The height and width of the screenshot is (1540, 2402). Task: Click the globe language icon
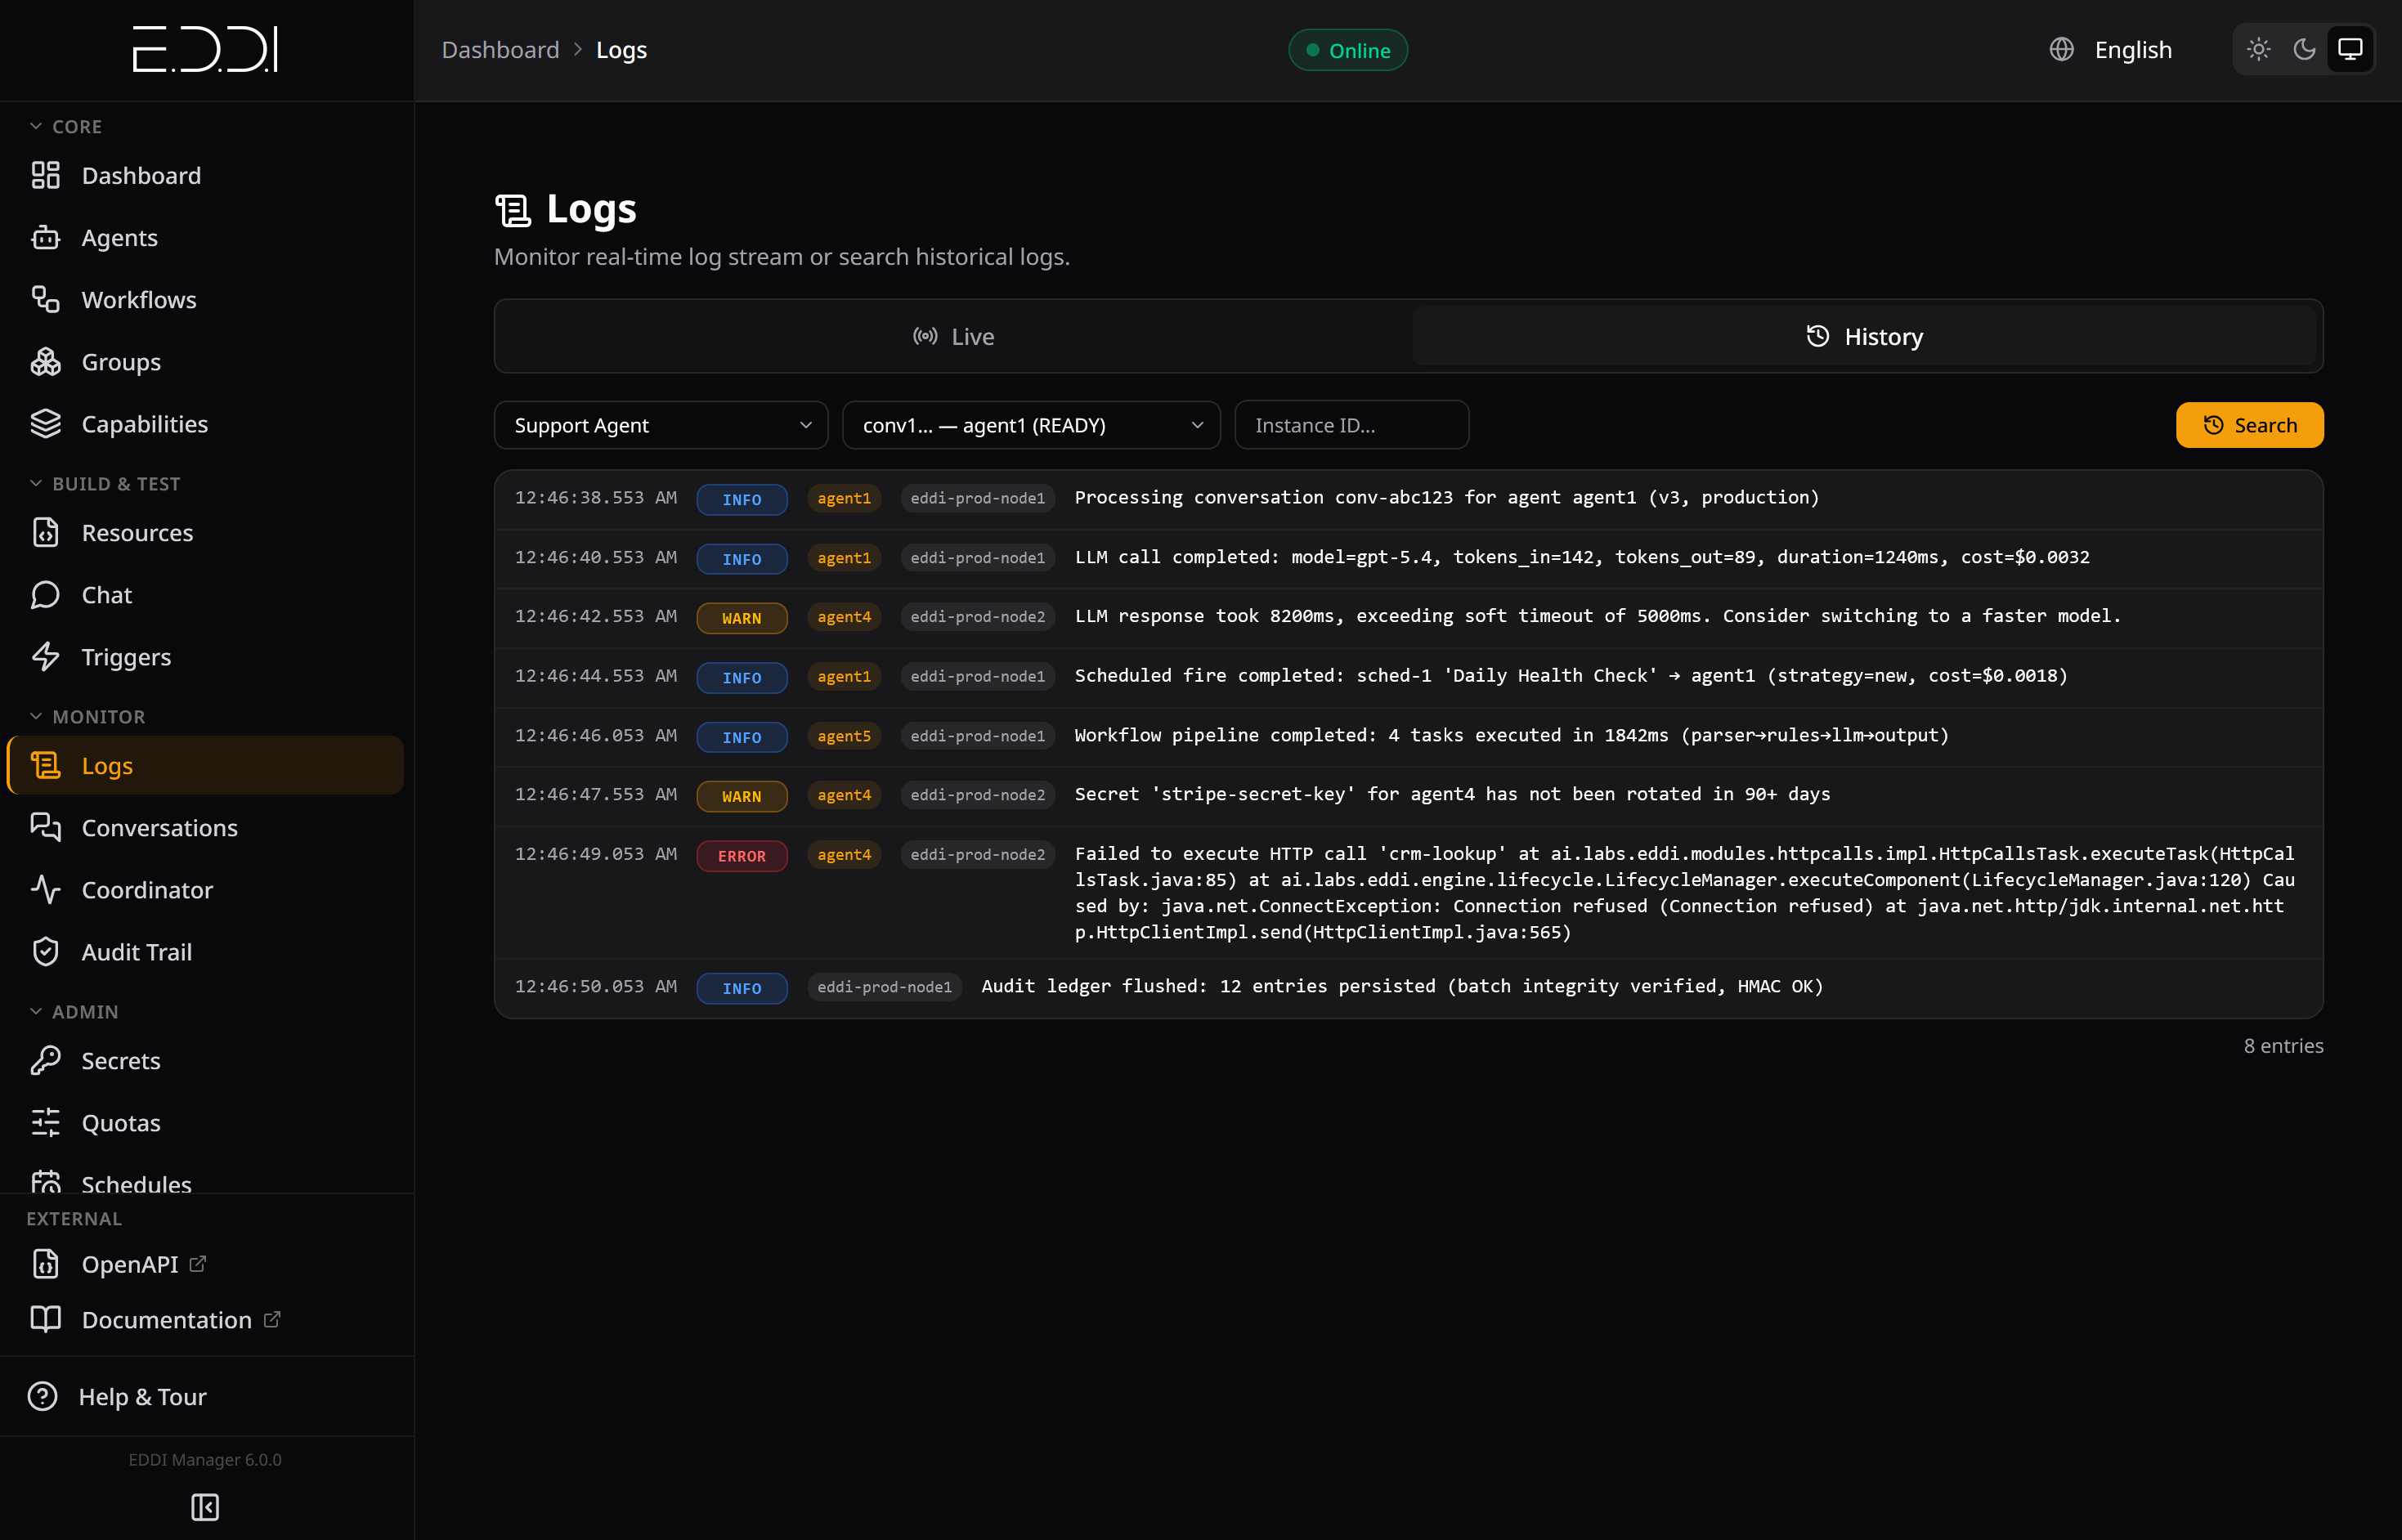[x=2061, y=50]
